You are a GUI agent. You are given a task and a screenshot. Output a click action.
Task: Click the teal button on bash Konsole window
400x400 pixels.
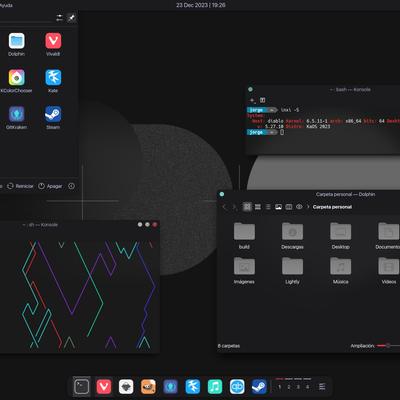[x=250, y=89]
